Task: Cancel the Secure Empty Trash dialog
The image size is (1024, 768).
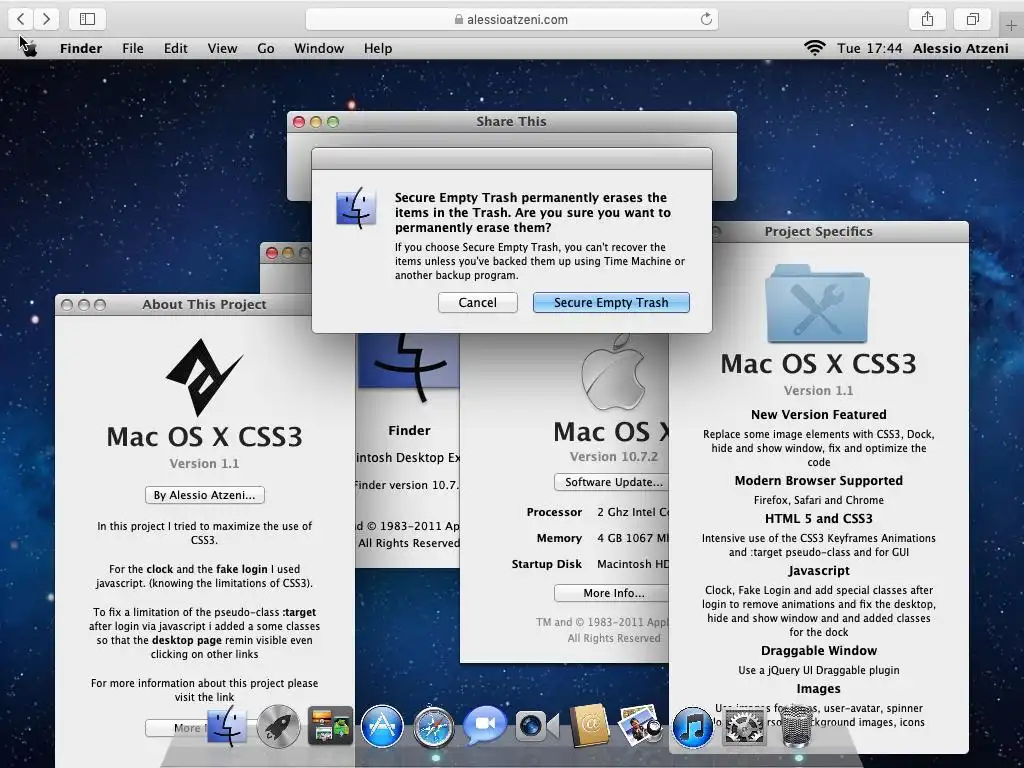Action: pyautogui.click(x=477, y=302)
